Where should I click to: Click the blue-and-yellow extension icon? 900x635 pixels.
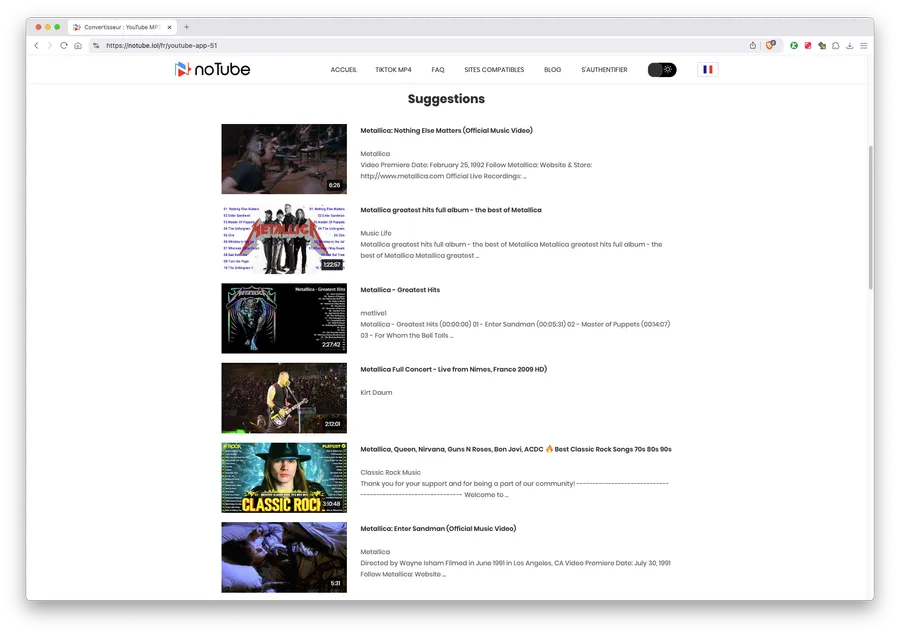[x=822, y=45]
